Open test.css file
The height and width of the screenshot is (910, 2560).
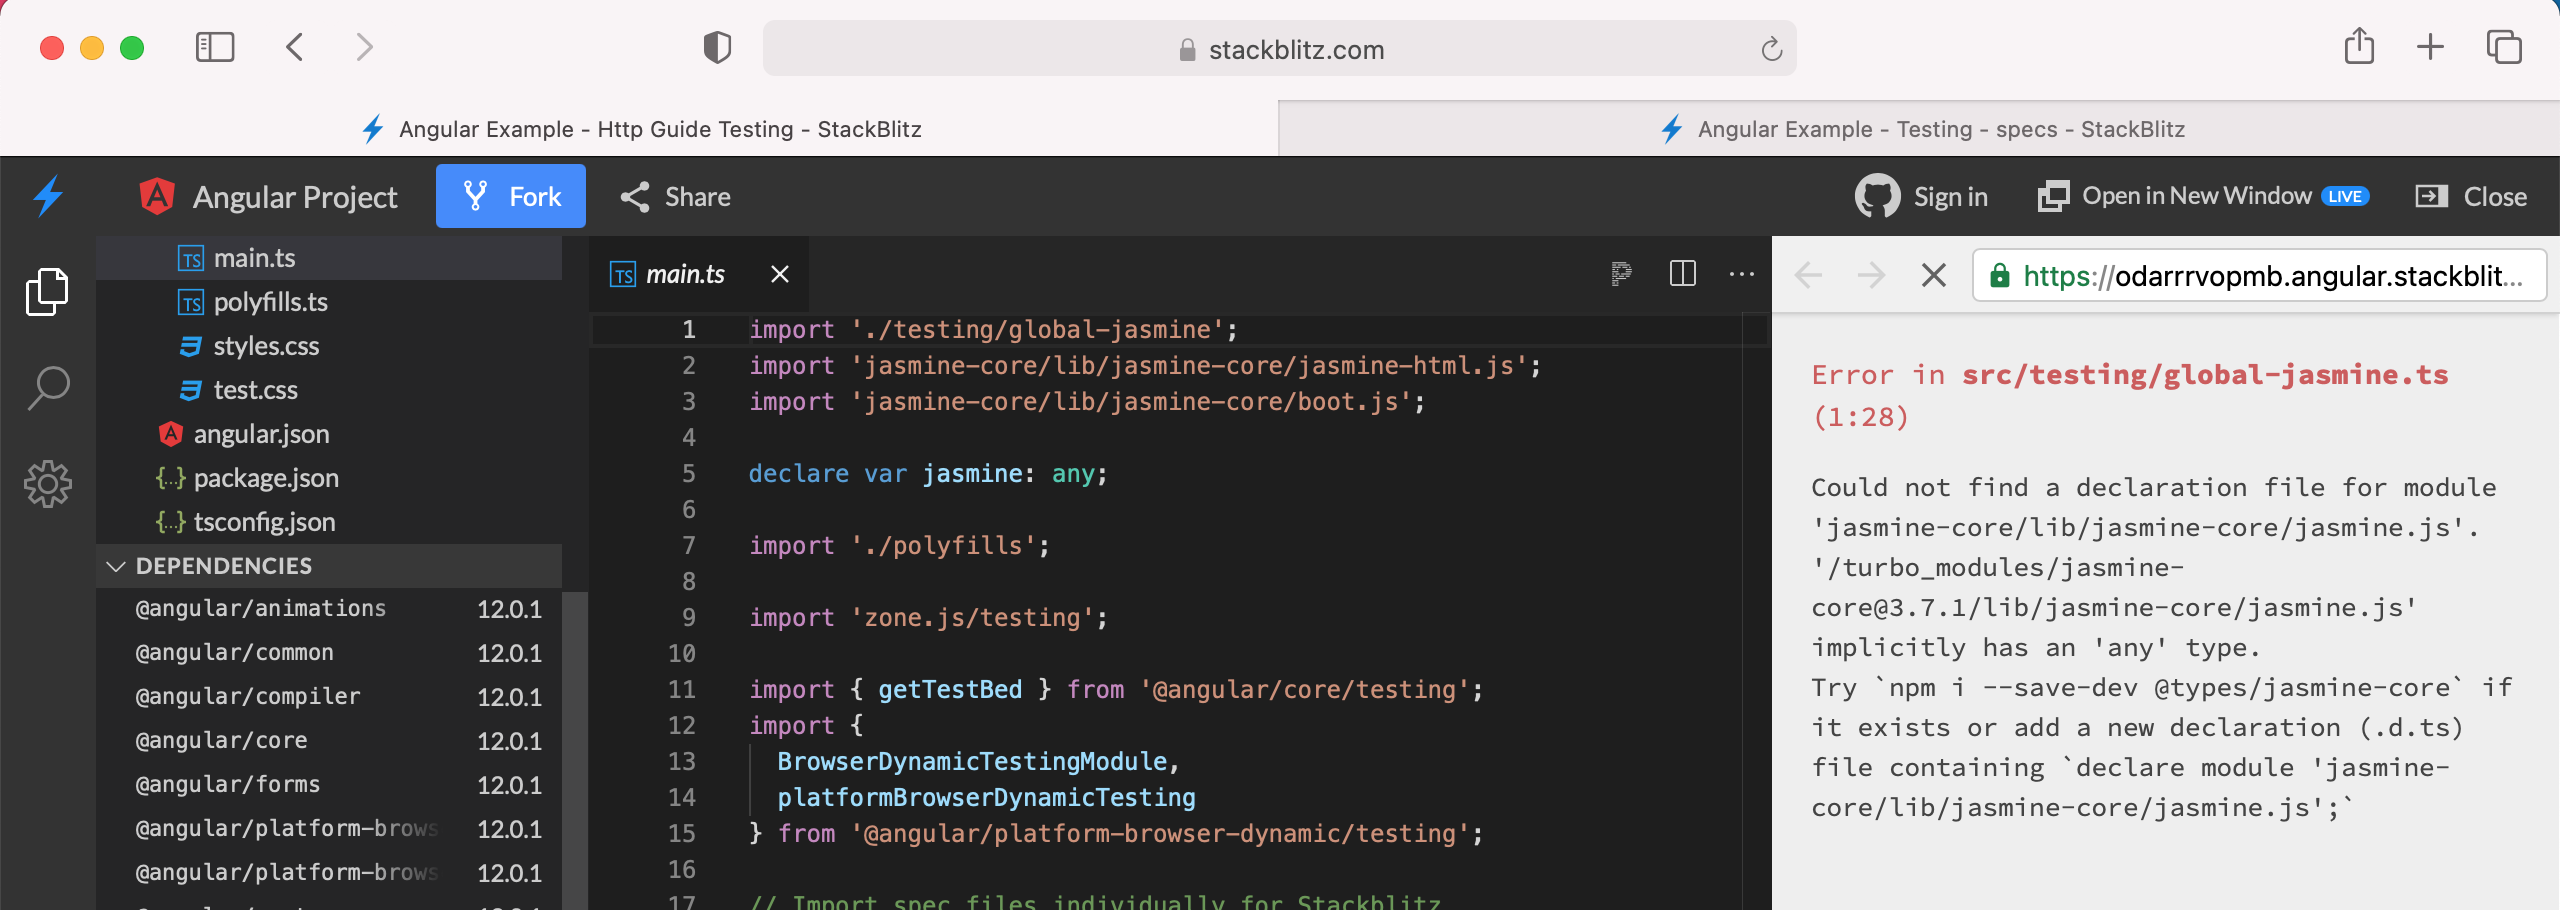click(x=329, y=390)
